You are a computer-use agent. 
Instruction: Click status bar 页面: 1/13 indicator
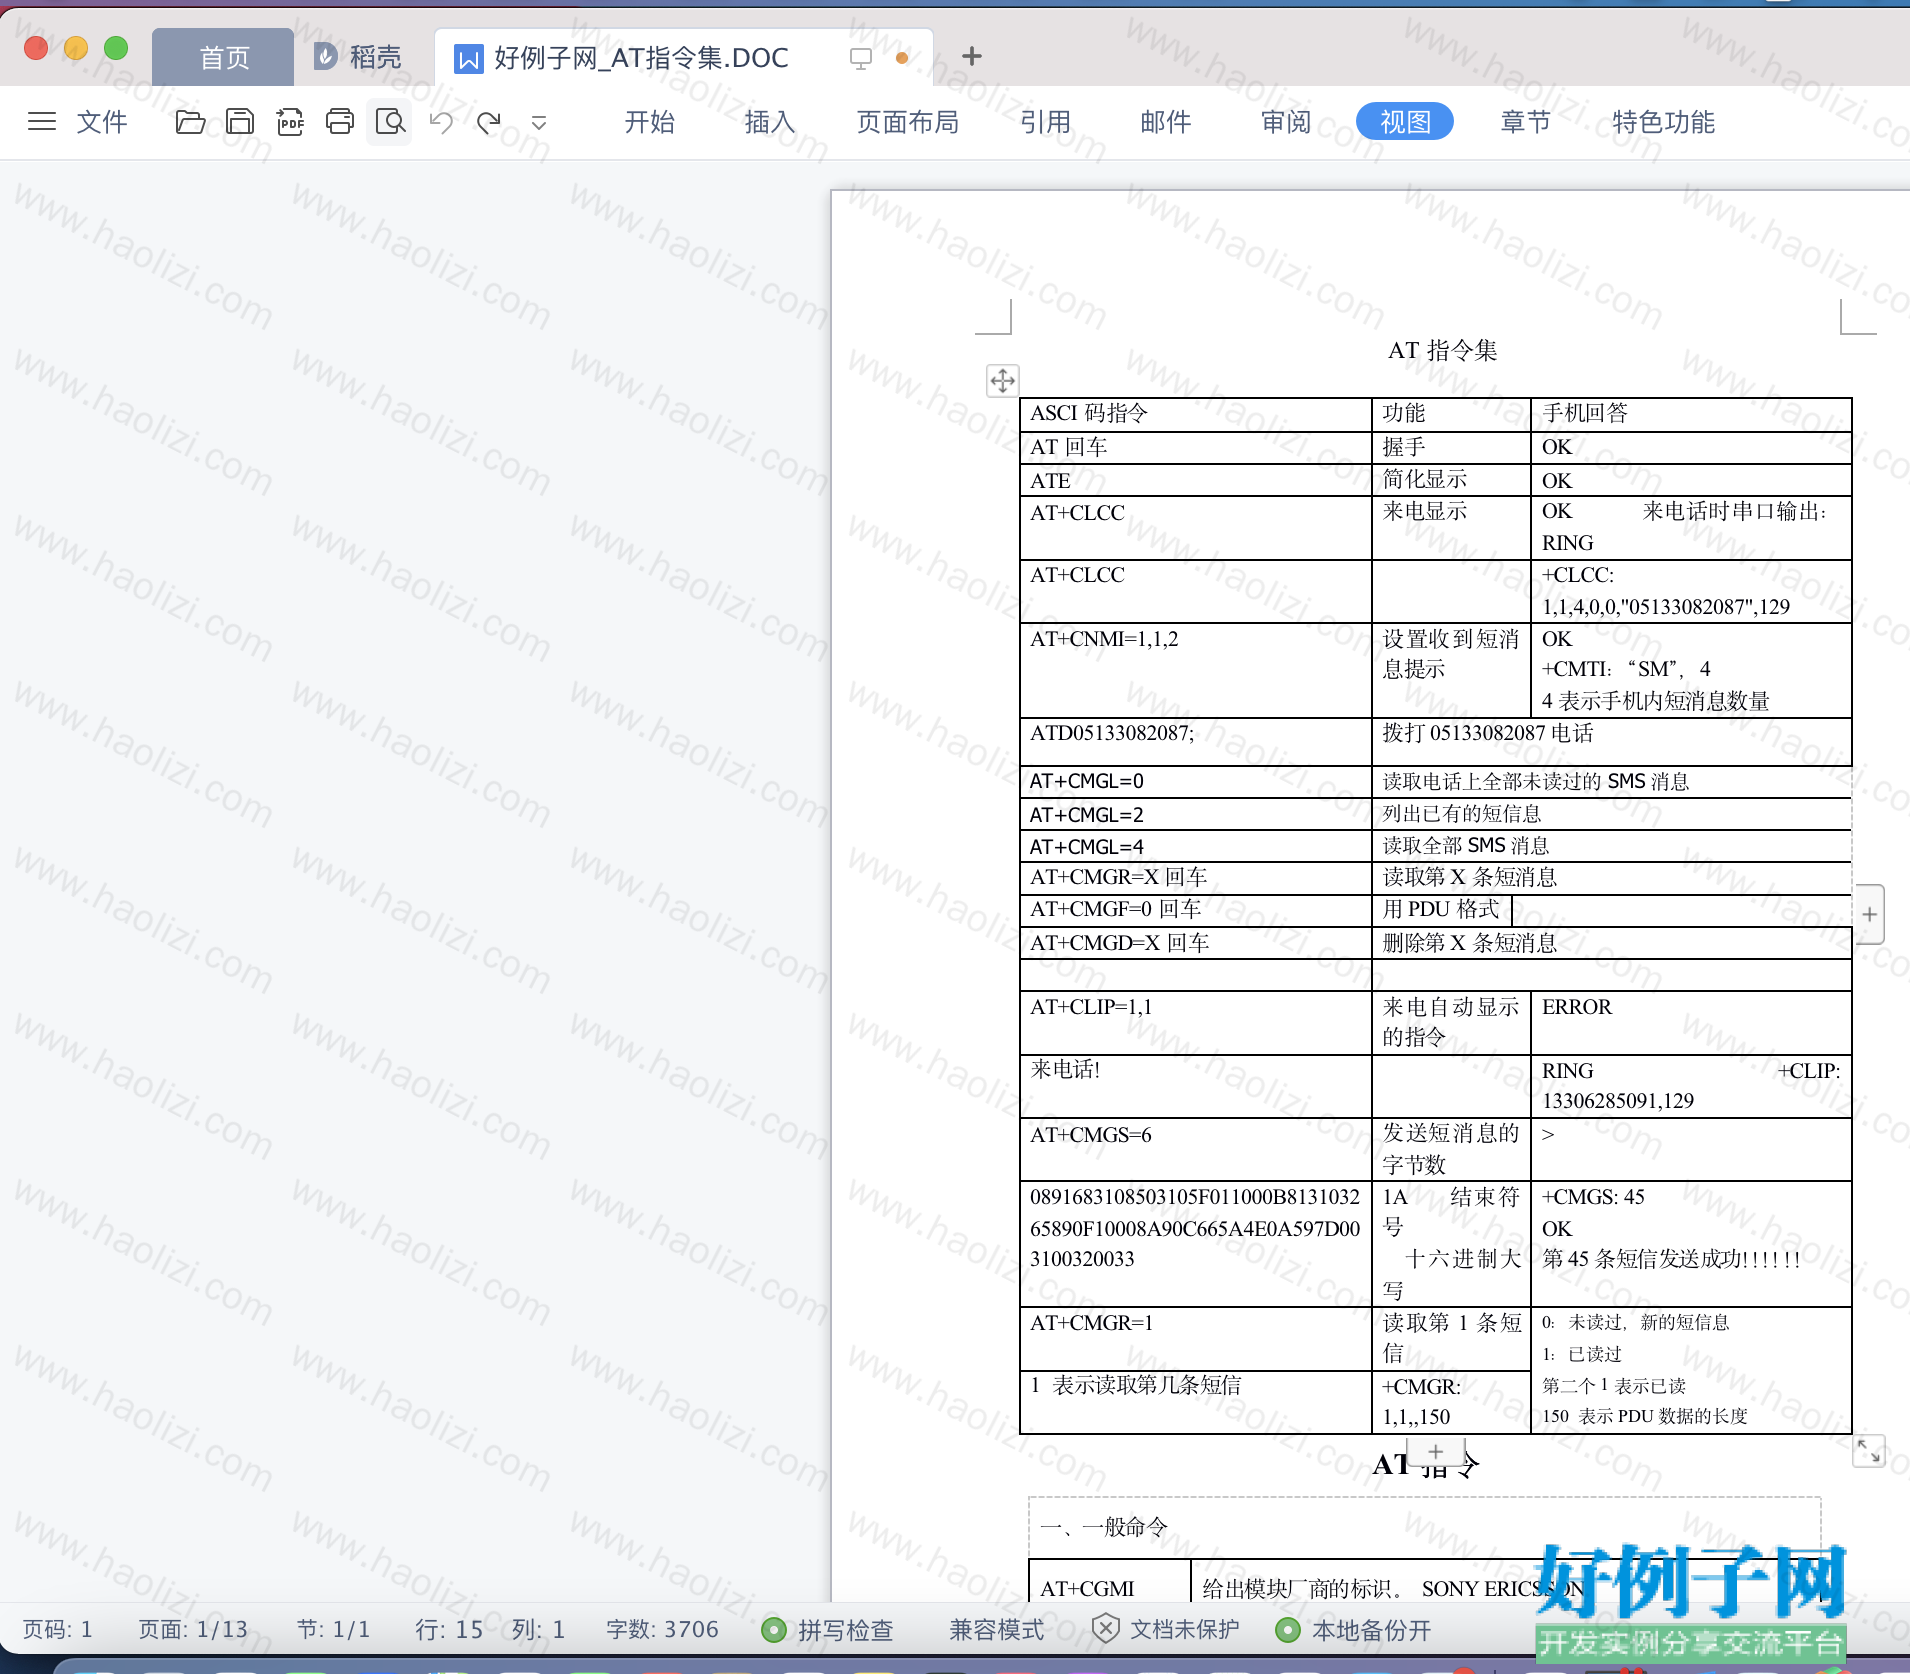pyautogui.click(x=193, y=1629)
